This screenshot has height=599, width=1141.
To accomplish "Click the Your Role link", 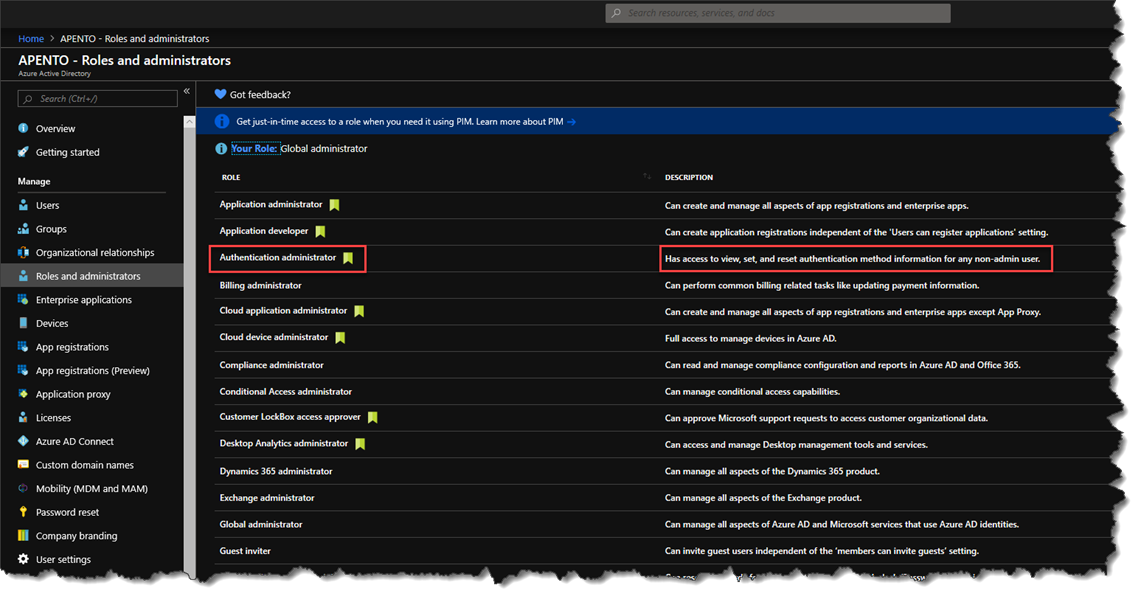I will pos(254,148).
